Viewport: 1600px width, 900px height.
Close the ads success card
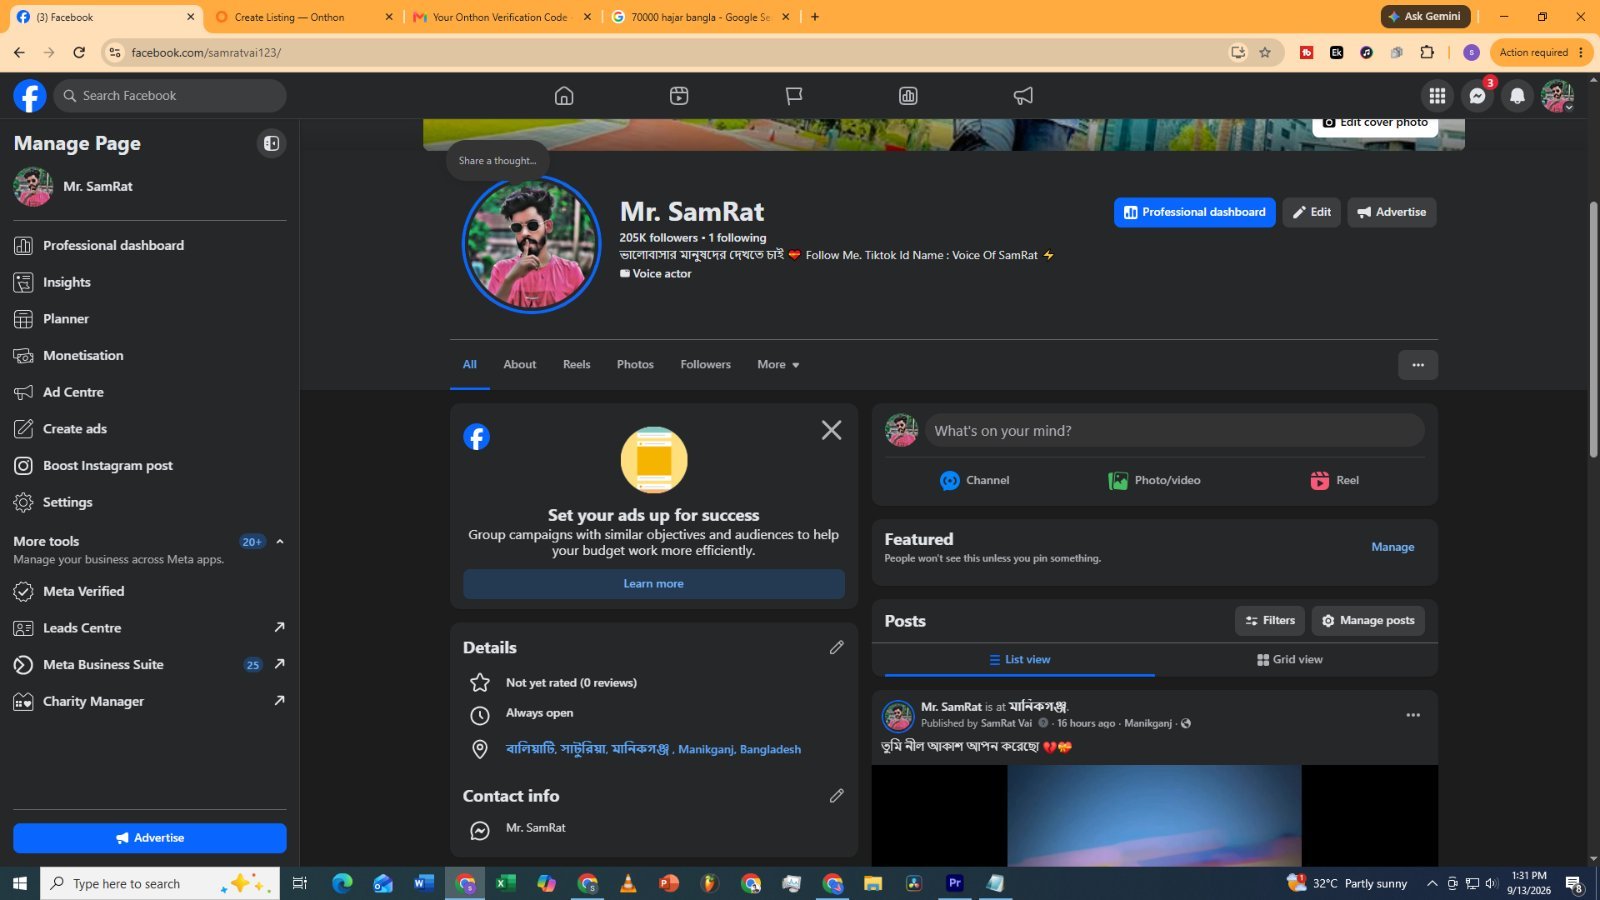831,430
